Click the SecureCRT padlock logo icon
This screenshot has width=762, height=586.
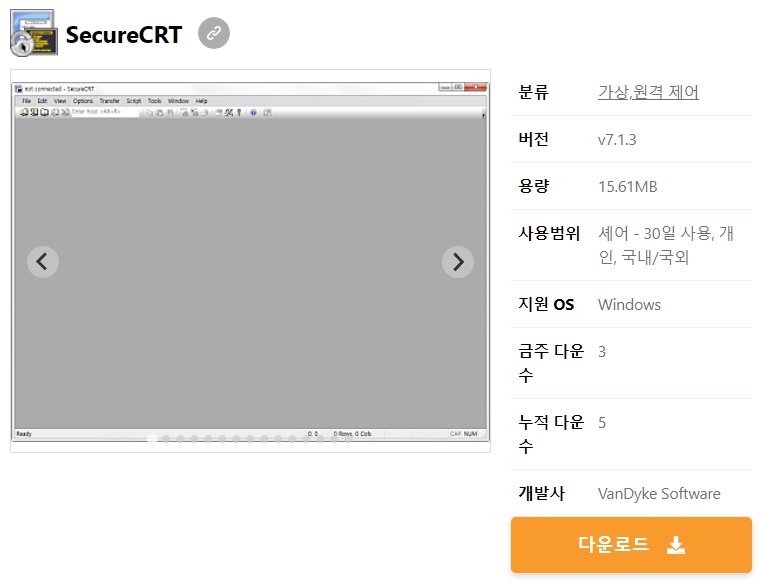pos(34,33)
